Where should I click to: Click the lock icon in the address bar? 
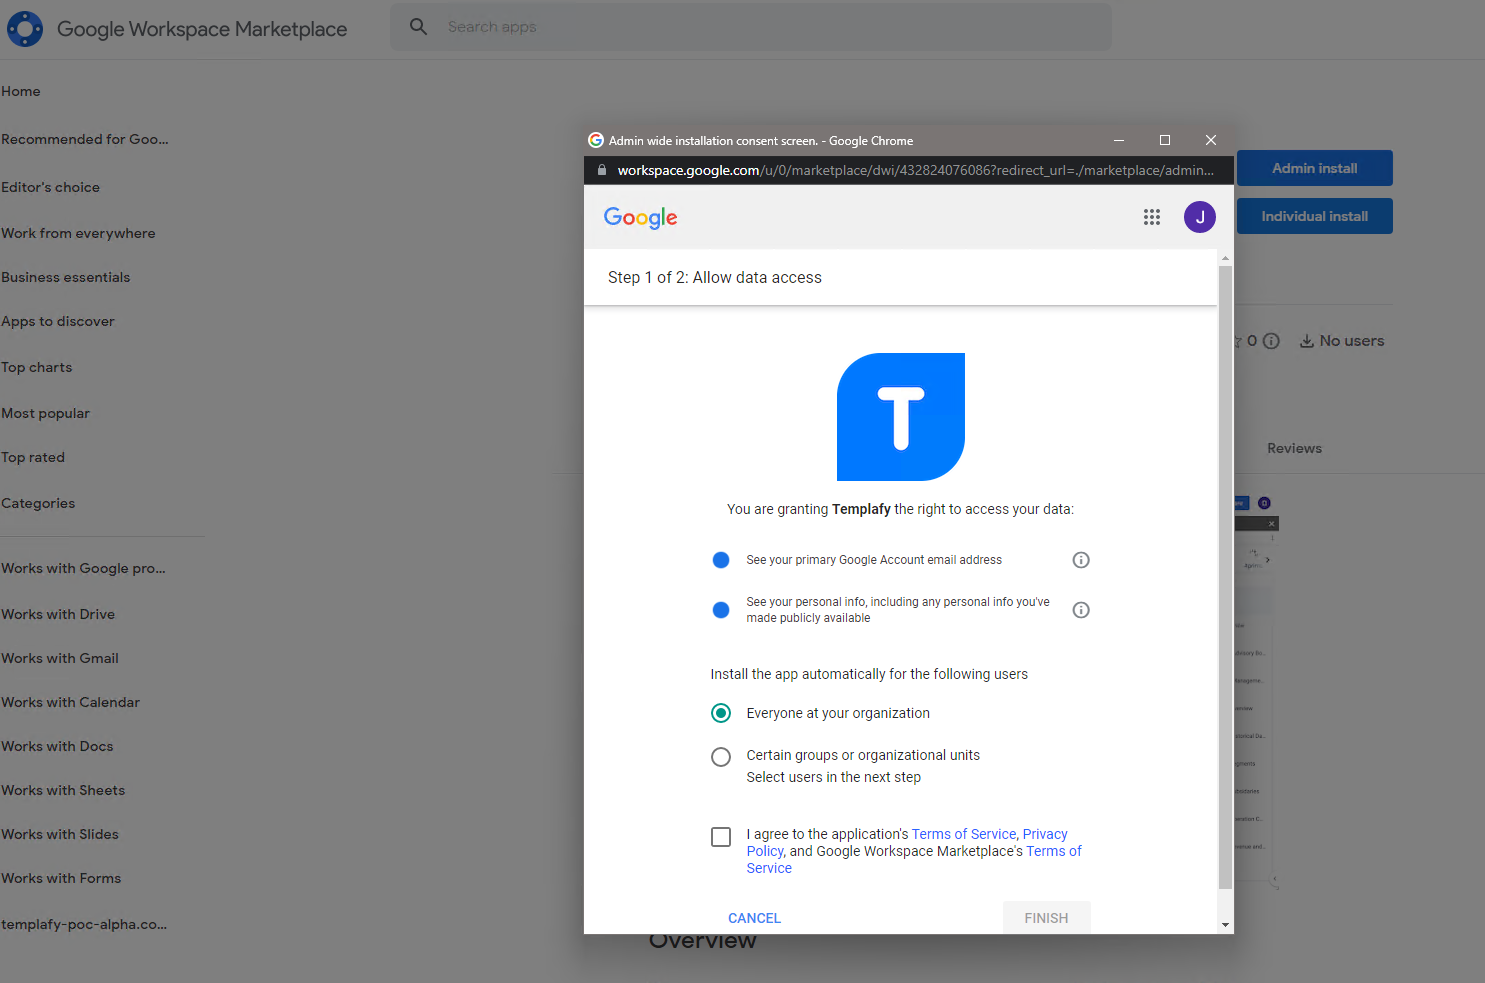tap(601, 169)
